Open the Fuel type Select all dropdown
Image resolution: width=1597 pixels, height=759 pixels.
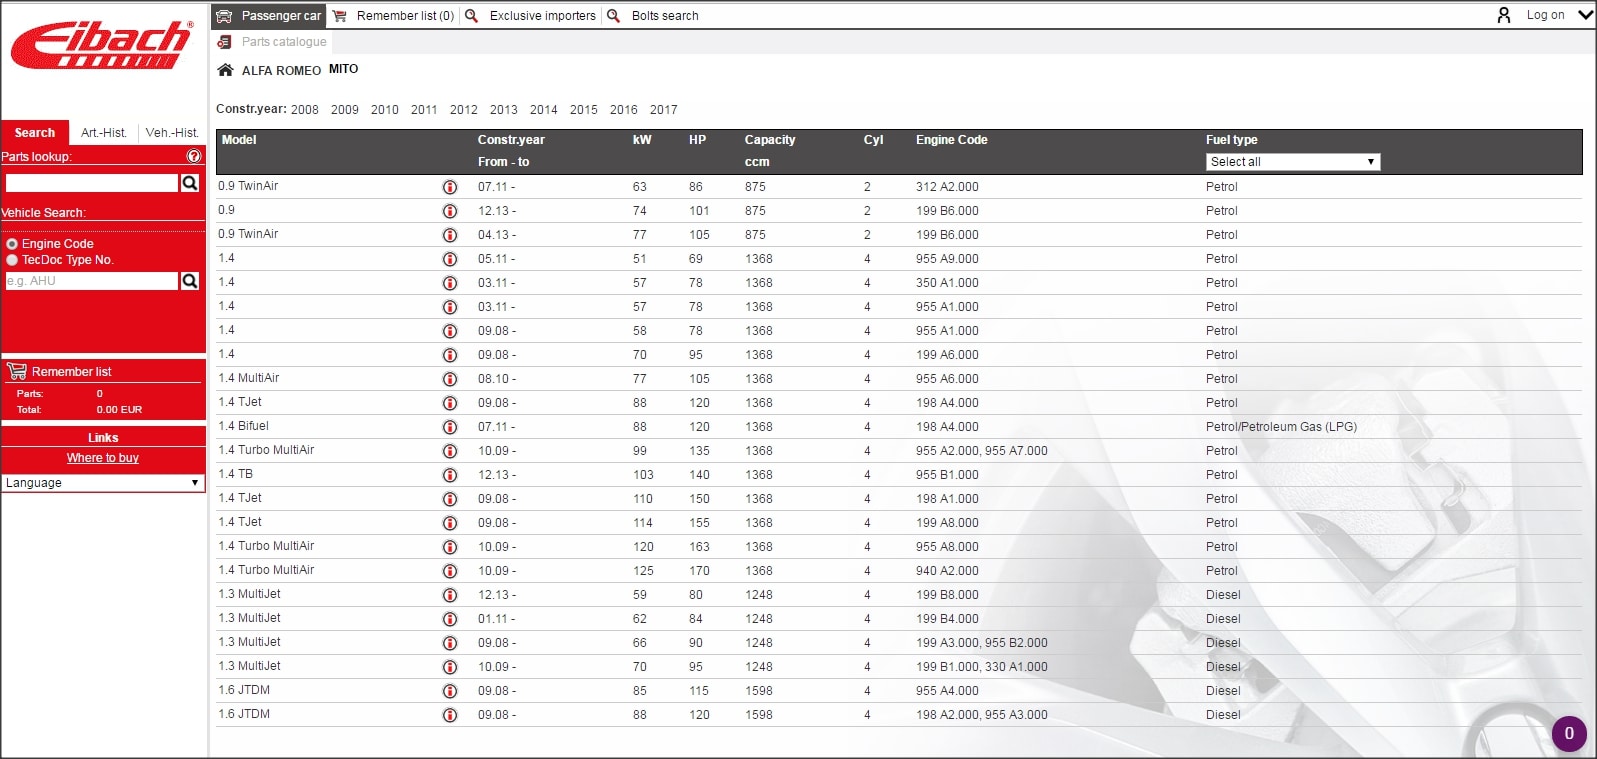point(1293,162)
